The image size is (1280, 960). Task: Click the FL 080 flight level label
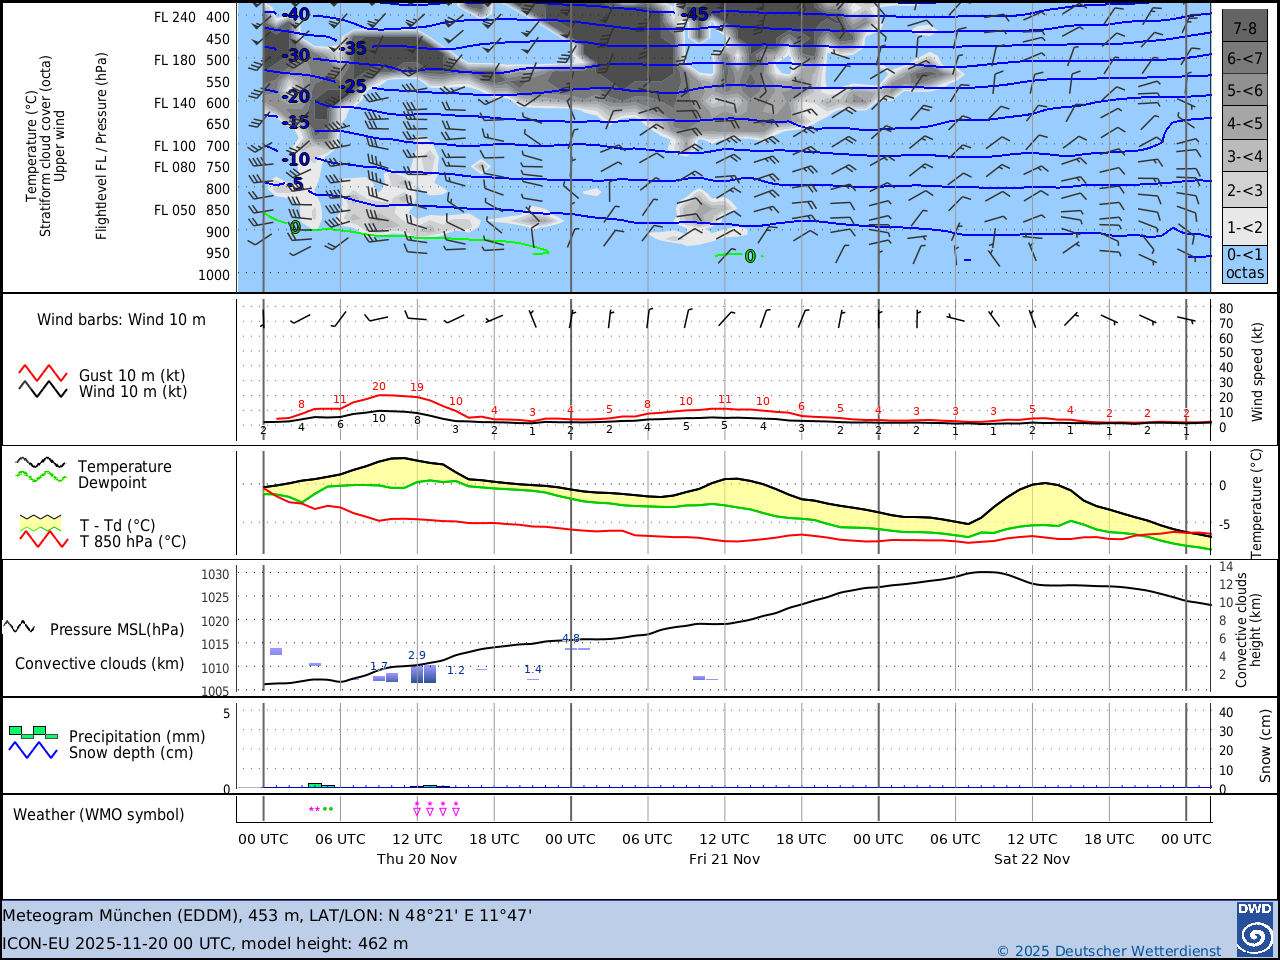[175, 167]
